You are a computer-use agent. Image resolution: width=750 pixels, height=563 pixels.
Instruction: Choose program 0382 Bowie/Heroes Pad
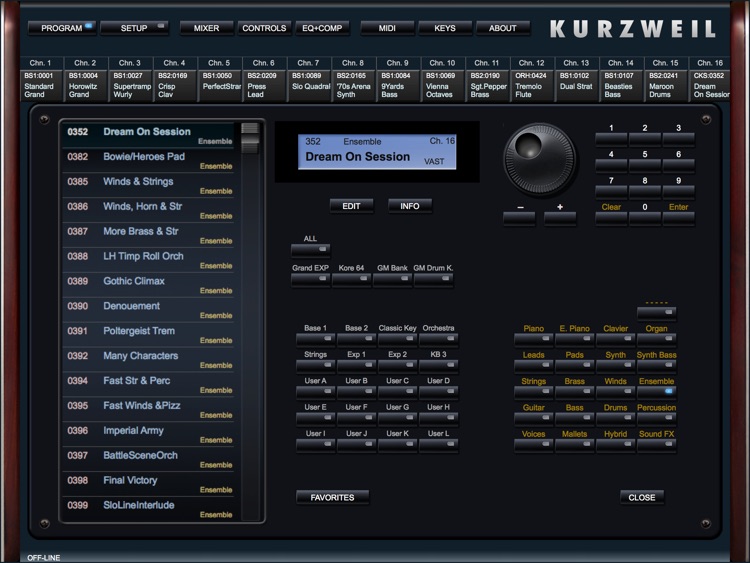pyautogui.click(x=149, y=160)
